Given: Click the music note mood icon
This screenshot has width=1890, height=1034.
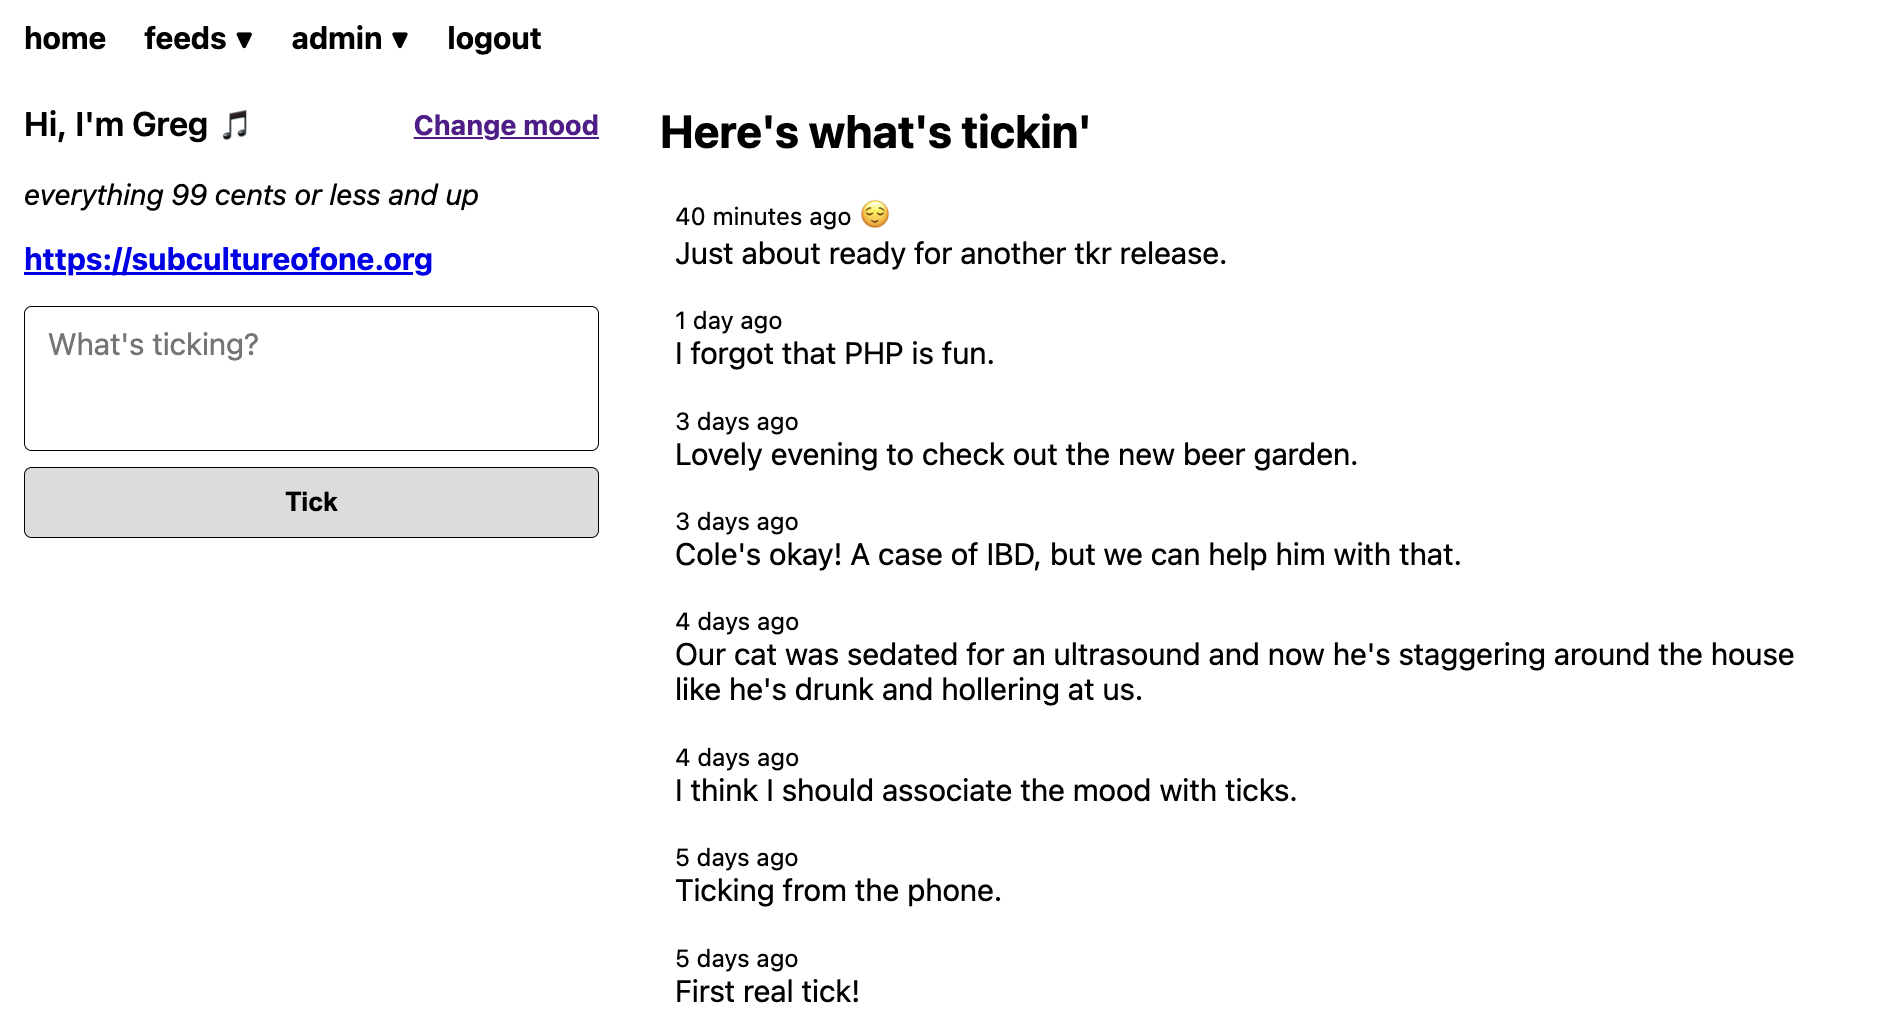Looking at the screenshot, I should (x=235, y=125).
